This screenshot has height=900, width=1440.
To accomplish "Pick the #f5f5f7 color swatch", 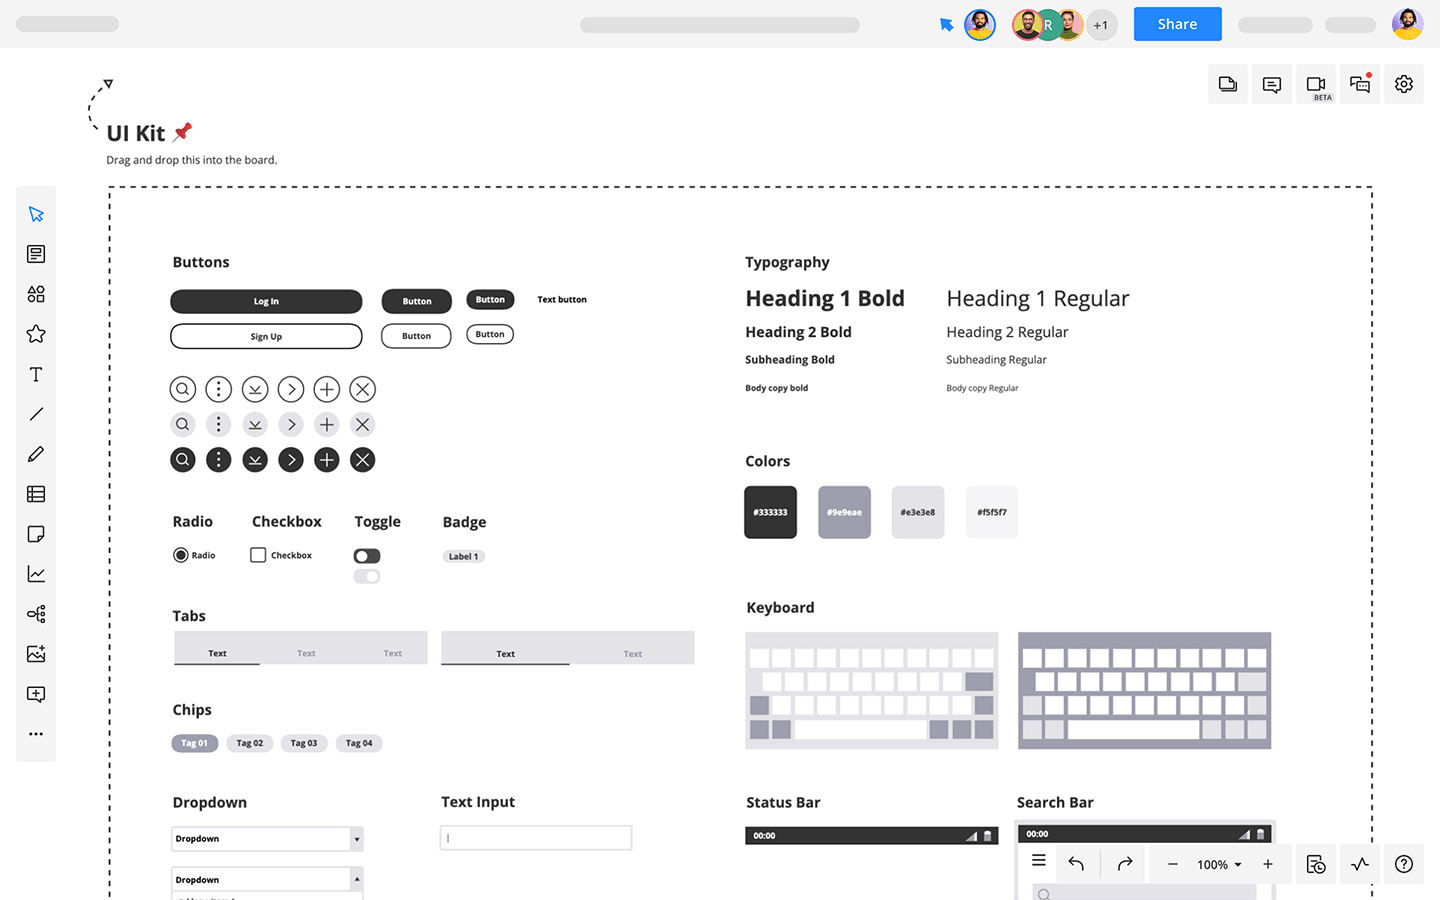I will (992, 512).
